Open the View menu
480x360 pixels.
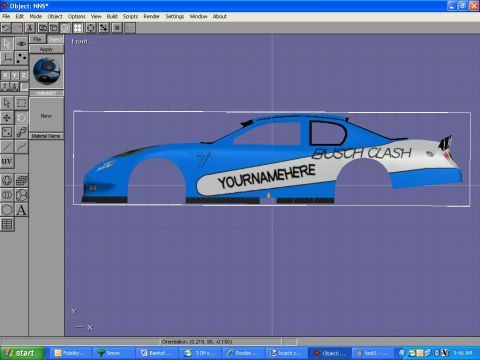pyautogui.click(x=96, y=16)
